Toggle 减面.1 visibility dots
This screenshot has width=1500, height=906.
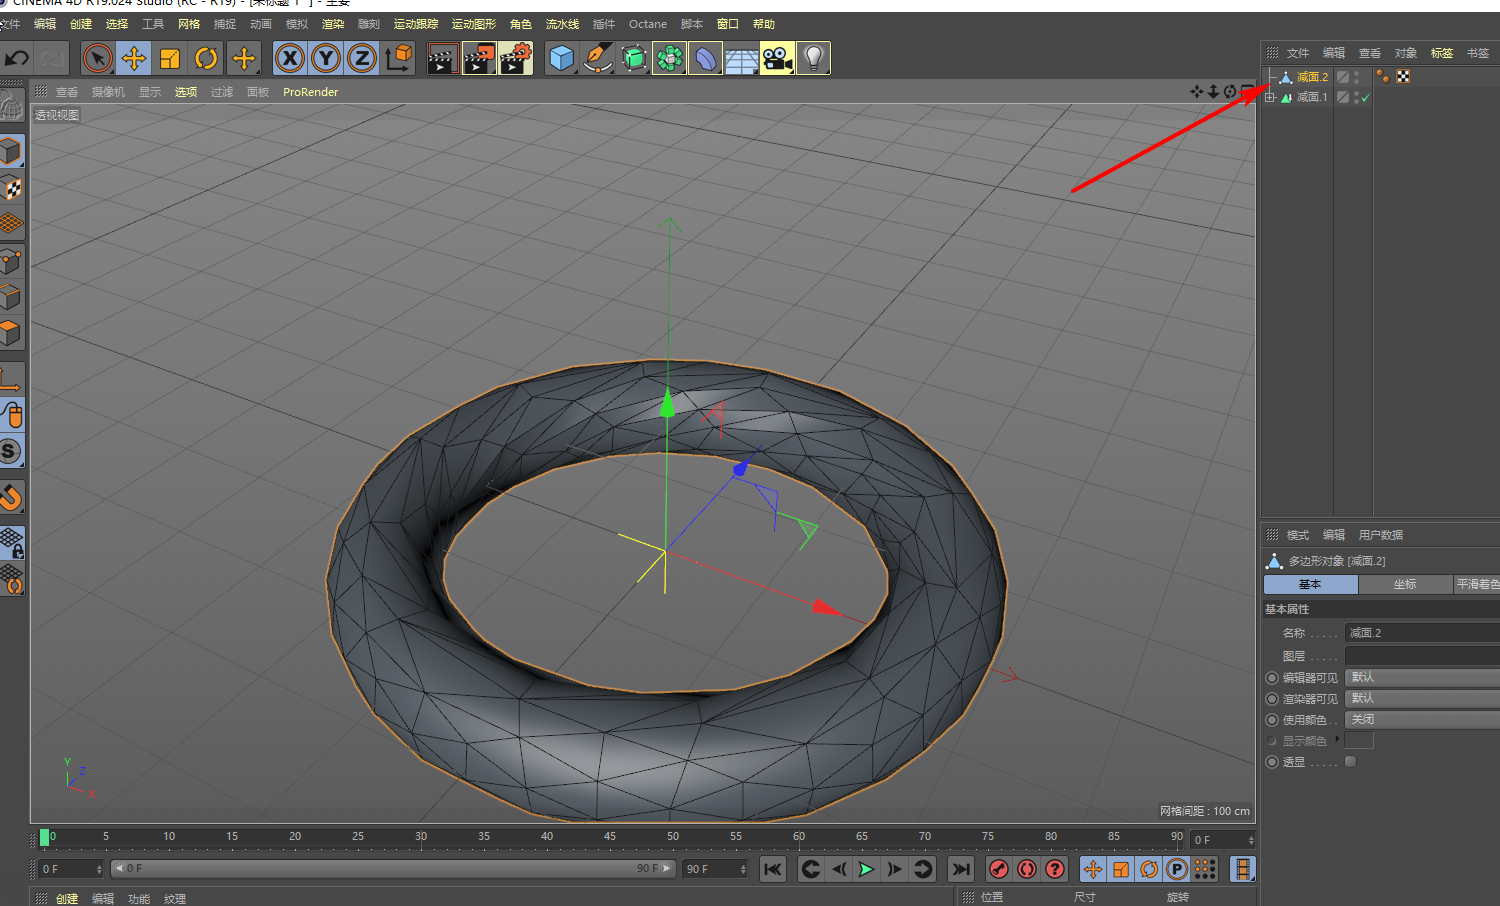[1357, 98]
